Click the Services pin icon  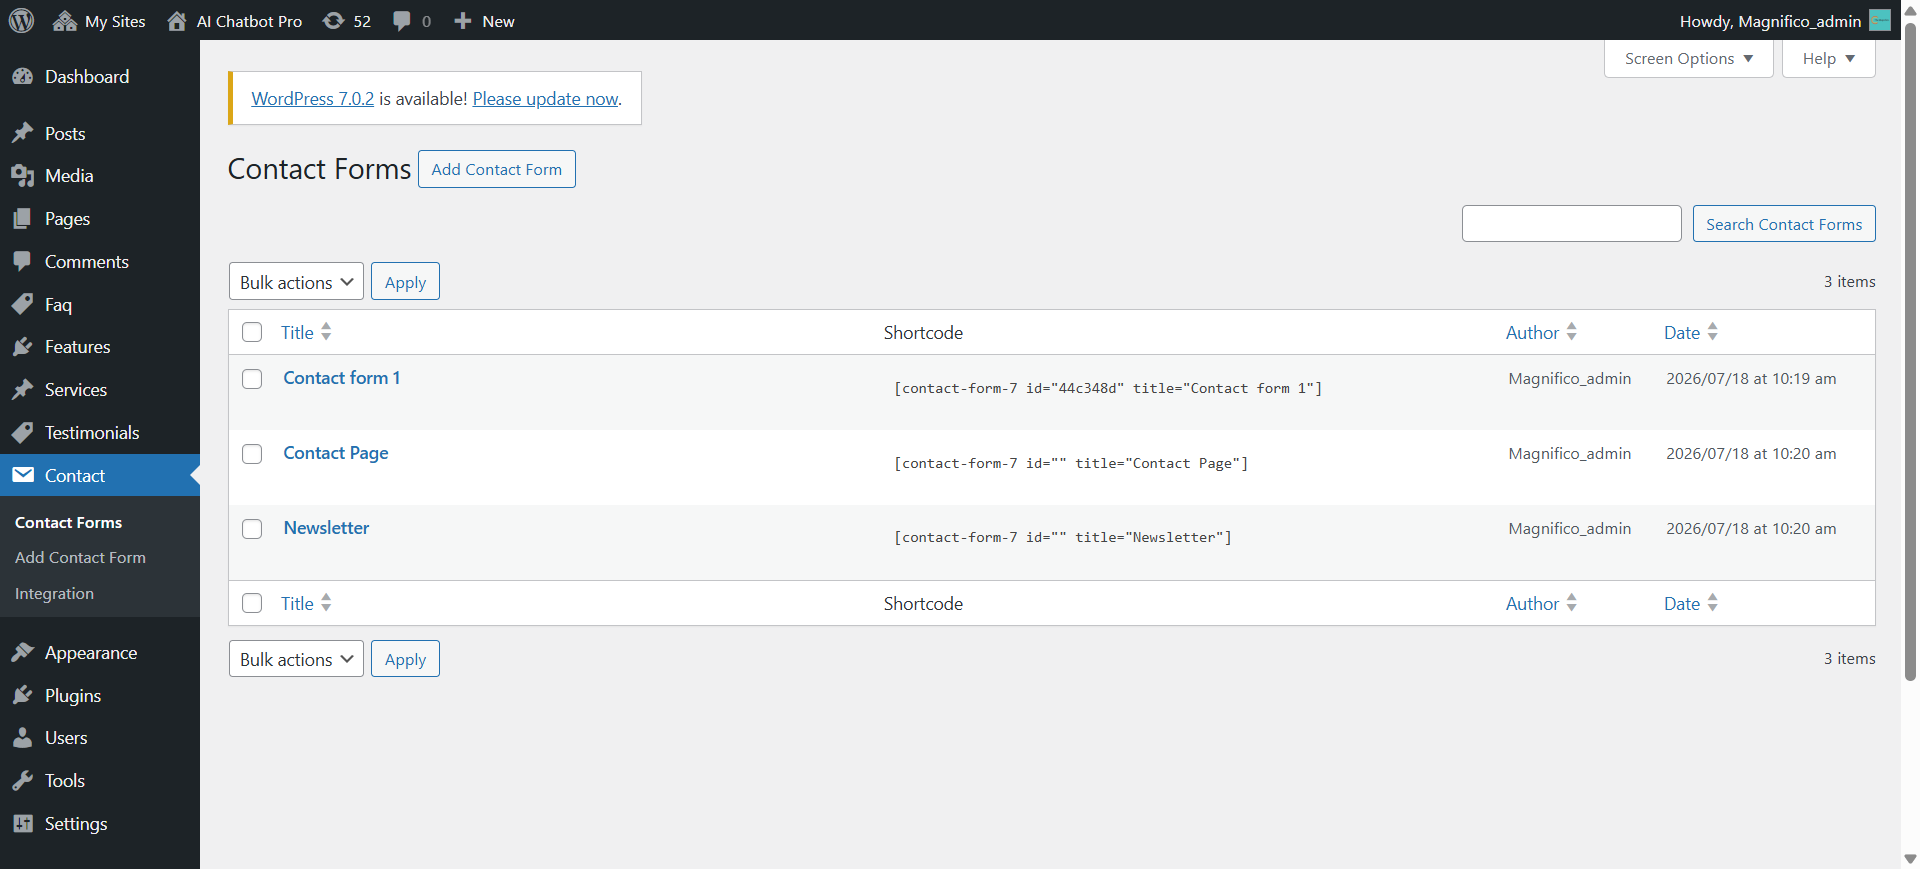[x=23, y=390]
